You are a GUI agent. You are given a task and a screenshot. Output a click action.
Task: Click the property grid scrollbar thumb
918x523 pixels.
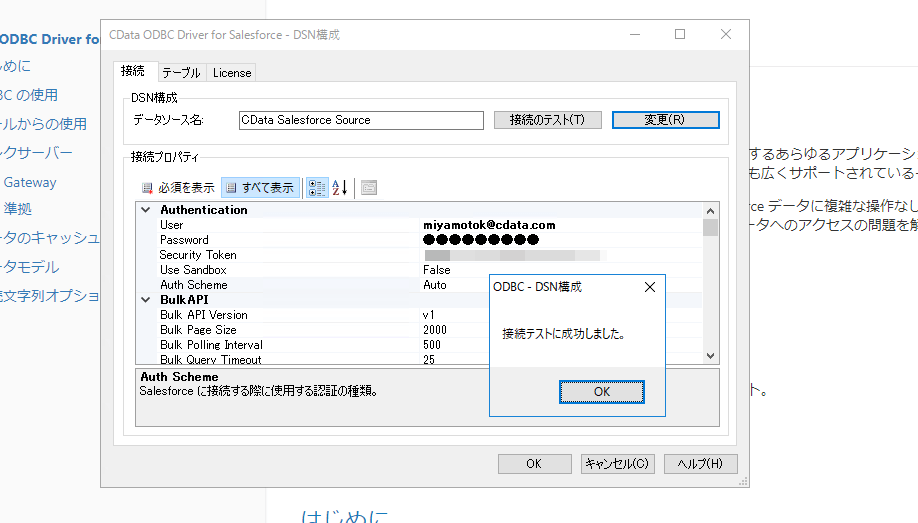click(710, 227)
